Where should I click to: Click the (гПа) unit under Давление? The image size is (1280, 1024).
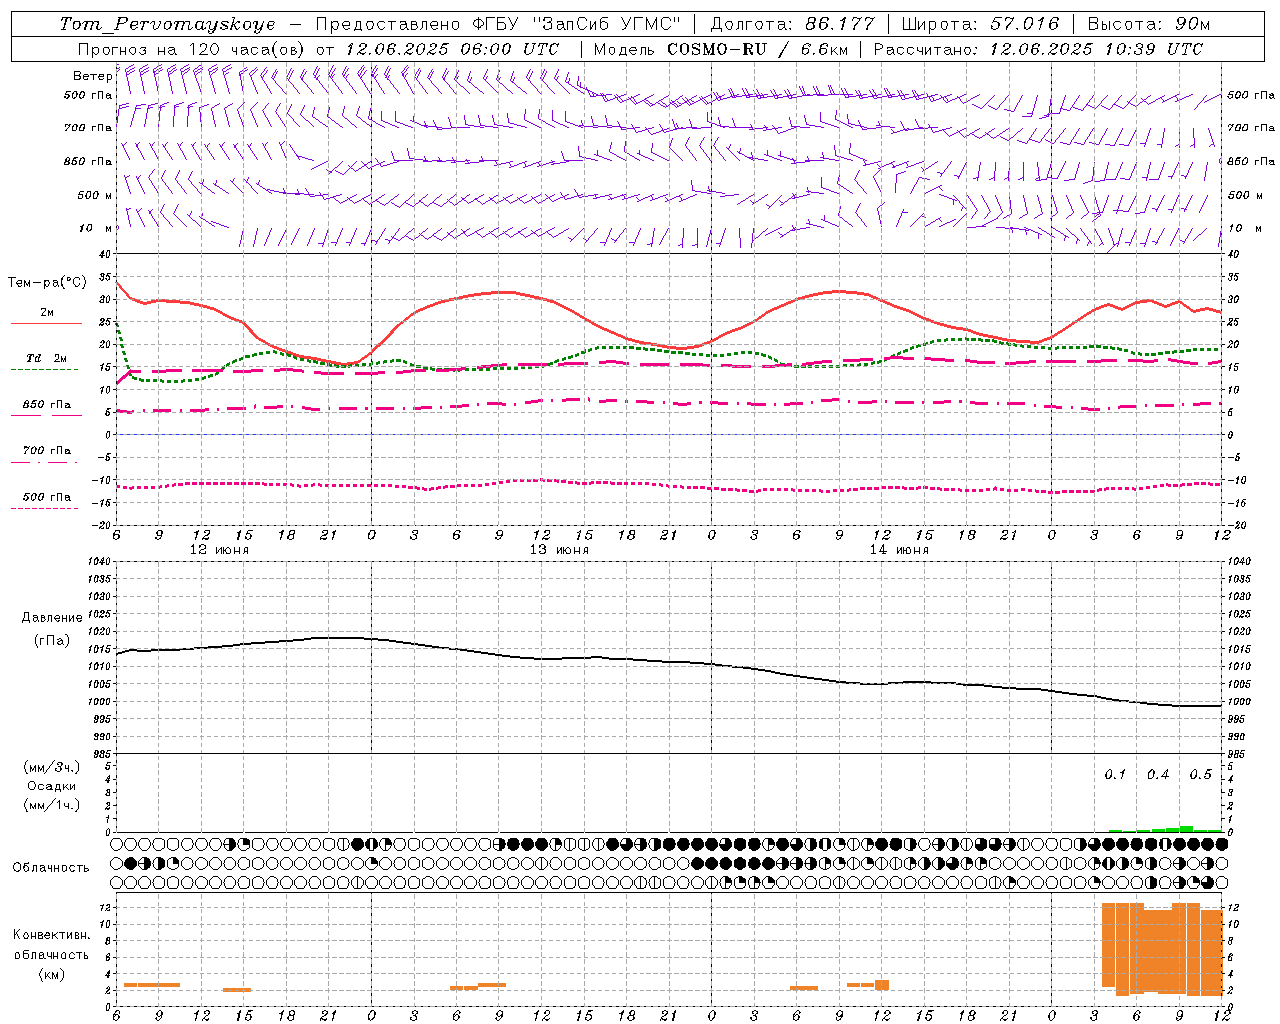52,640
